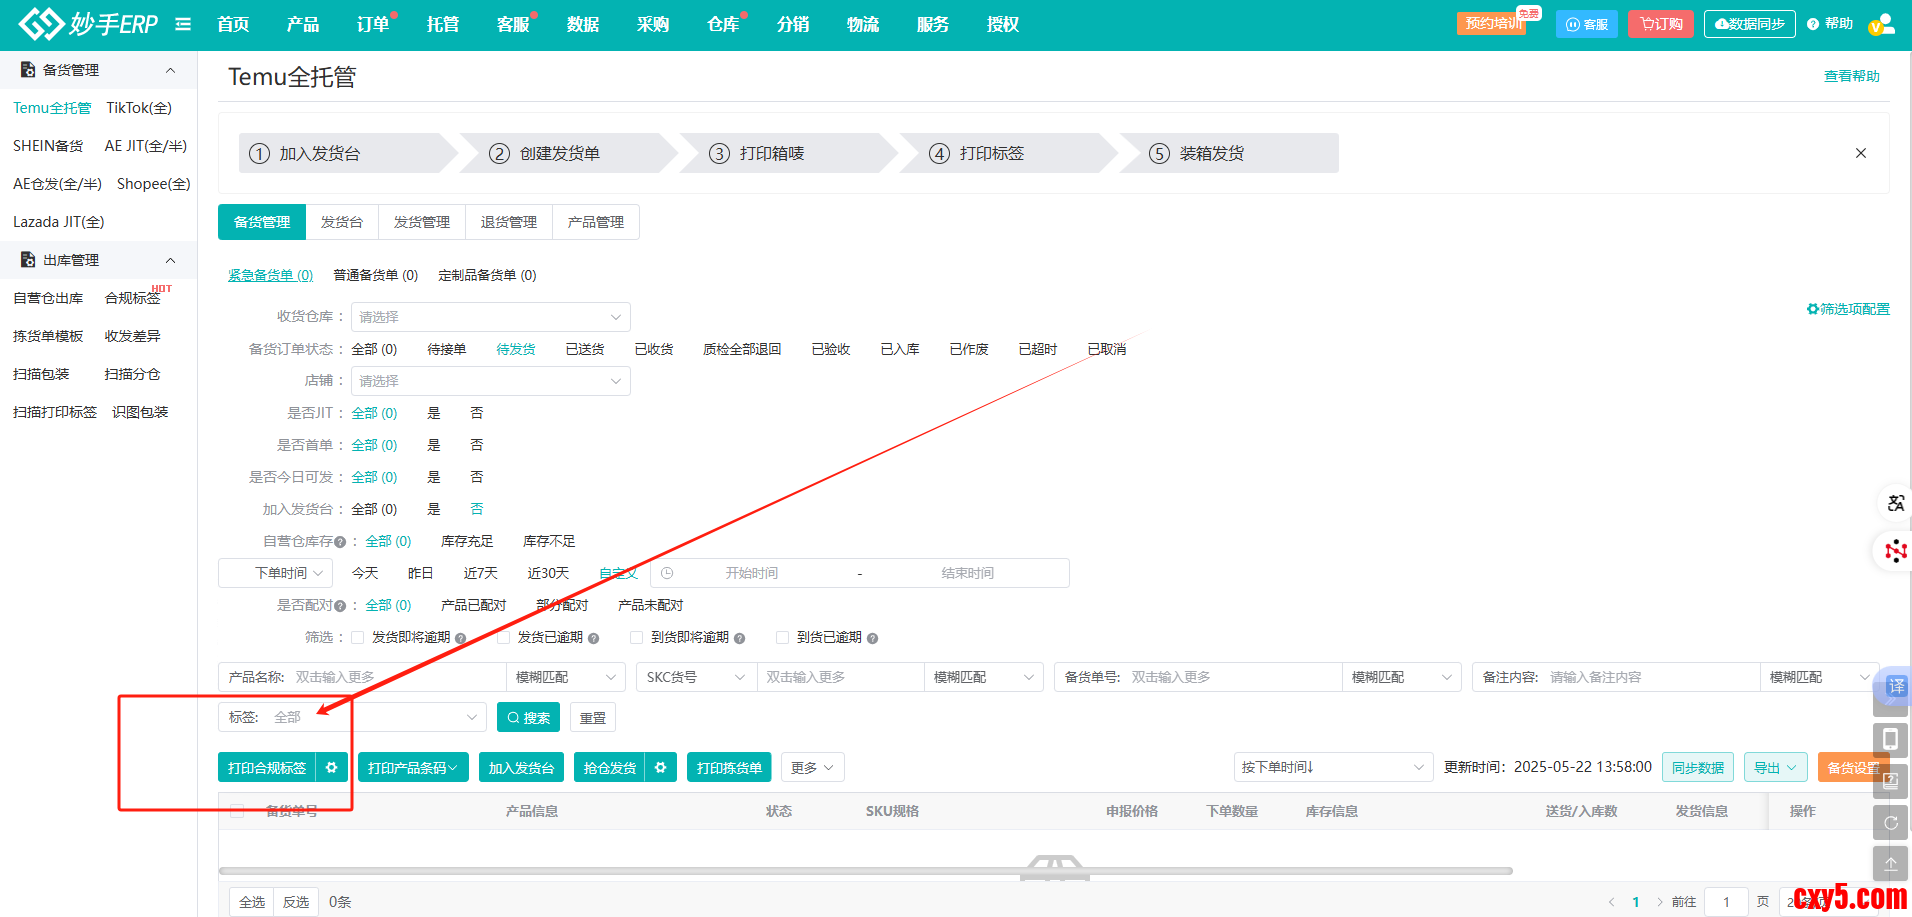This screenshot has width=1912, height=917.
Task: Check the 发货即将逾期 checkbox
Action: pos(357,637)
